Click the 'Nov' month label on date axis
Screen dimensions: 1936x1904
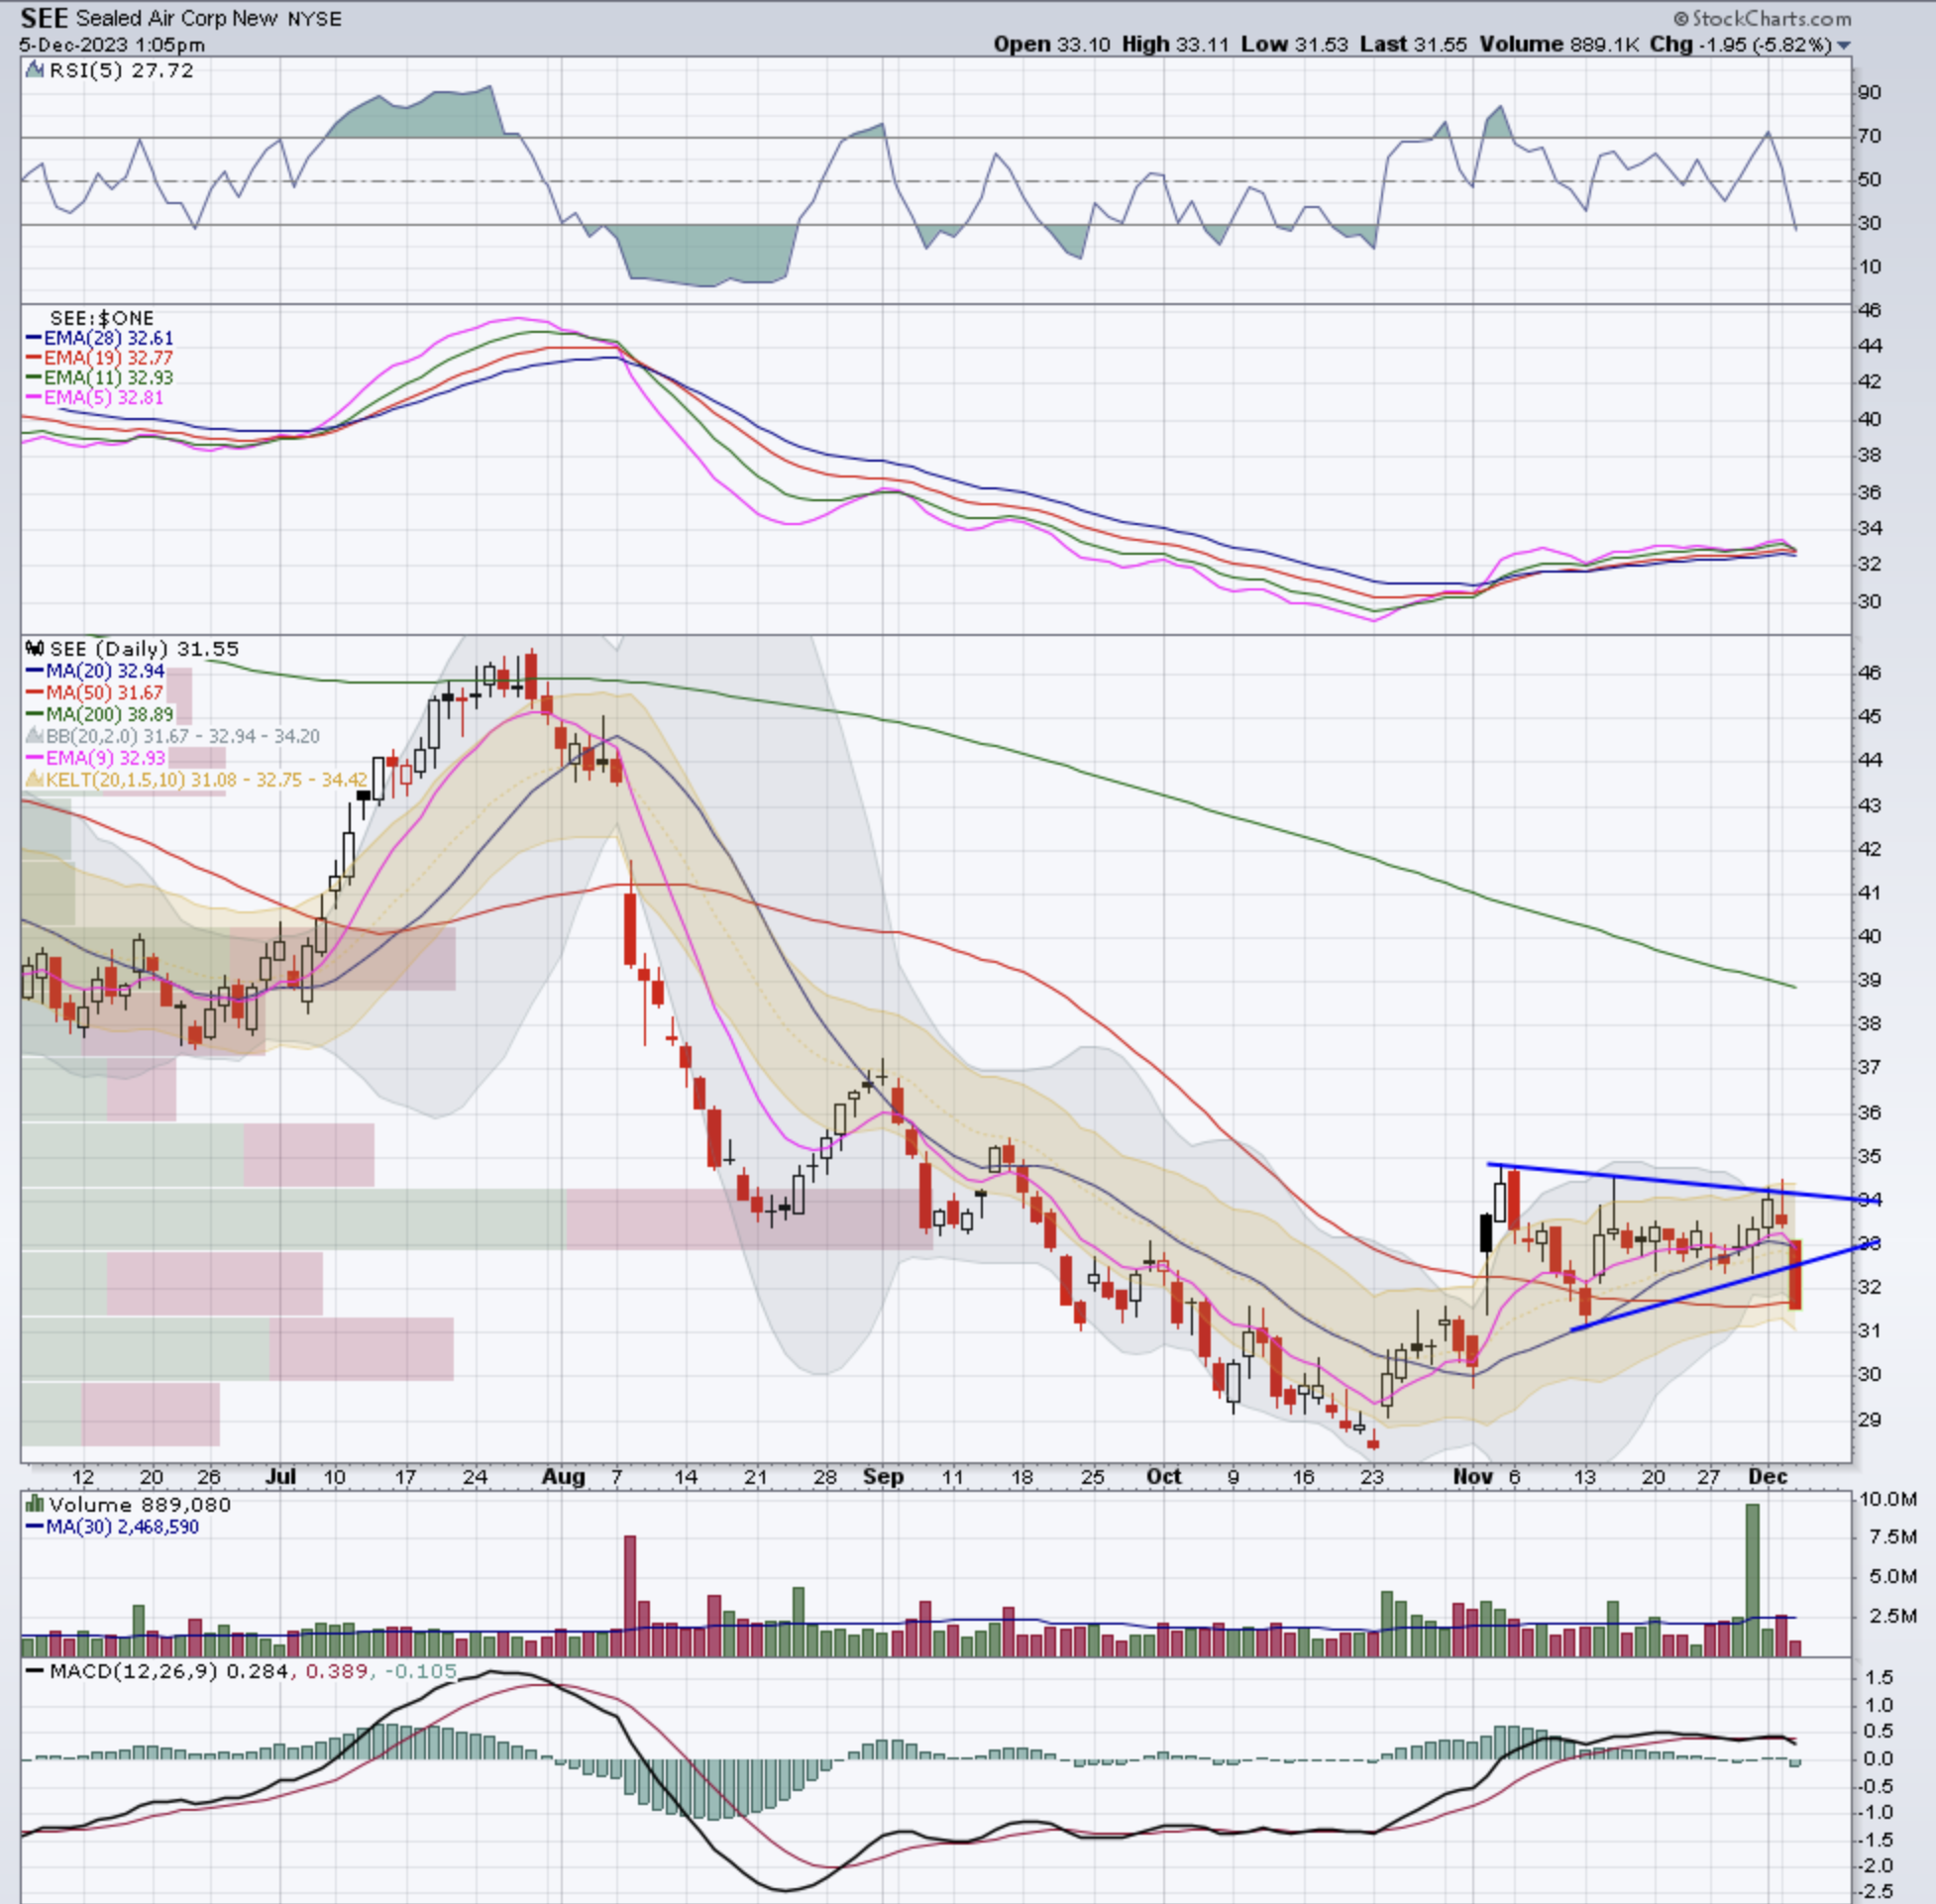[x=1472, y=1476]
